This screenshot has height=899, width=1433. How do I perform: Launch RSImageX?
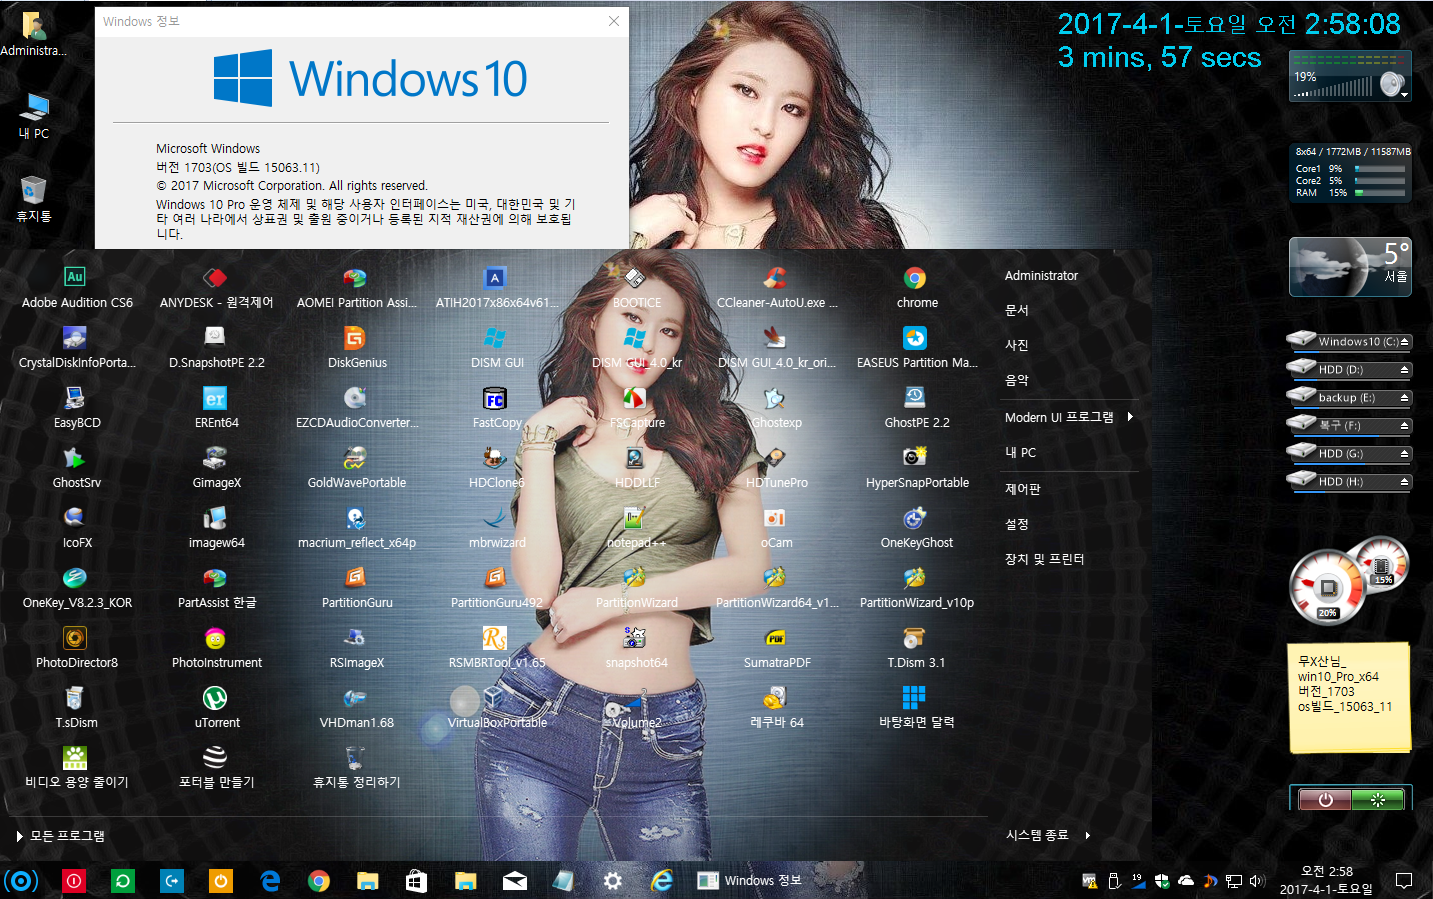tap(356, 648)
